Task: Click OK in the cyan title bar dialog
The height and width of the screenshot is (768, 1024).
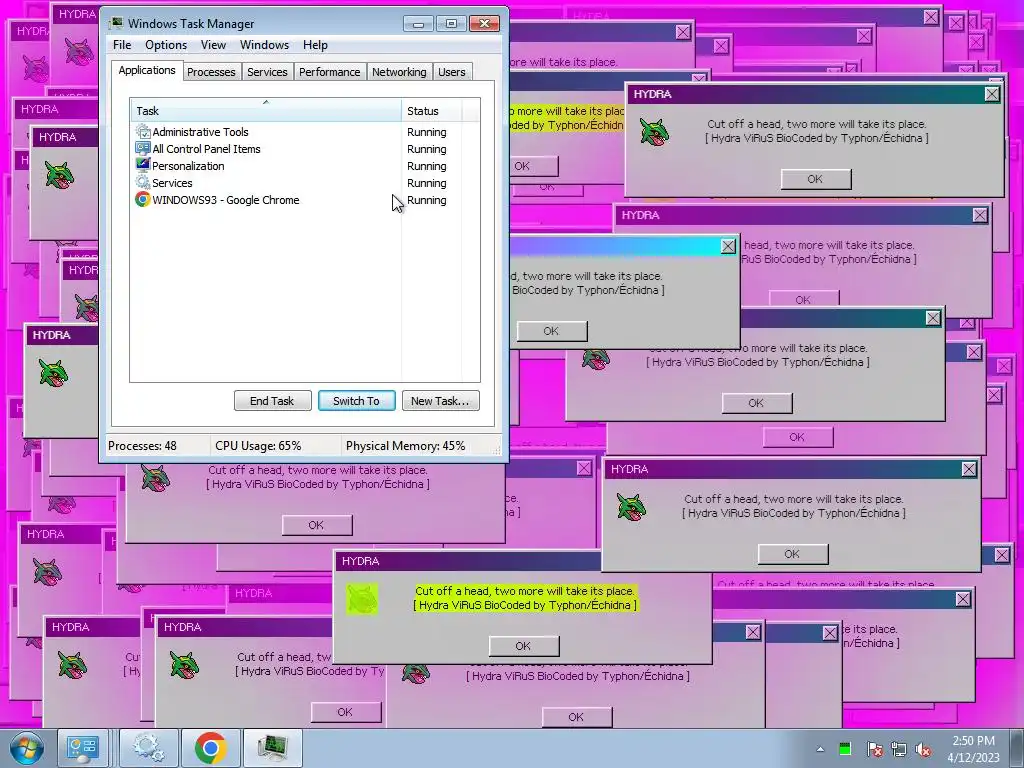Action: (x=552, y=331)
